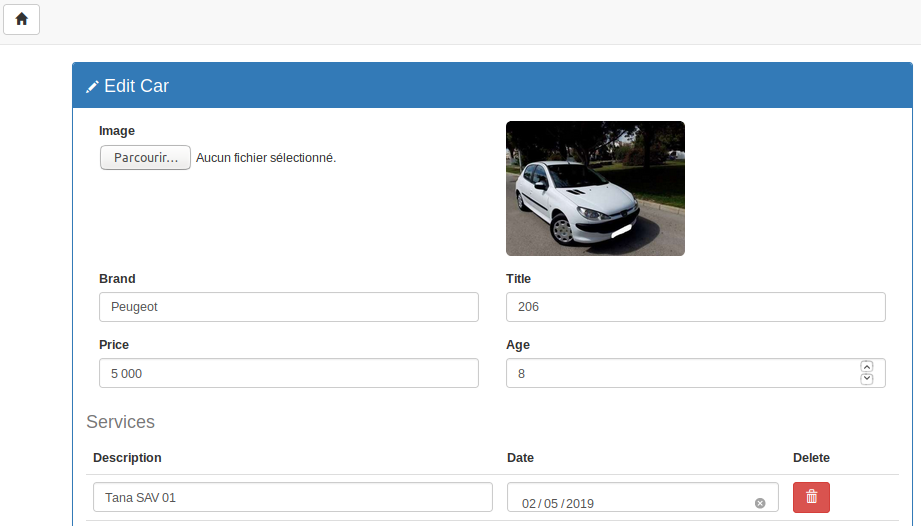Select the service date field 02/05/2019
Screen dimensions: 921x526
643,497
